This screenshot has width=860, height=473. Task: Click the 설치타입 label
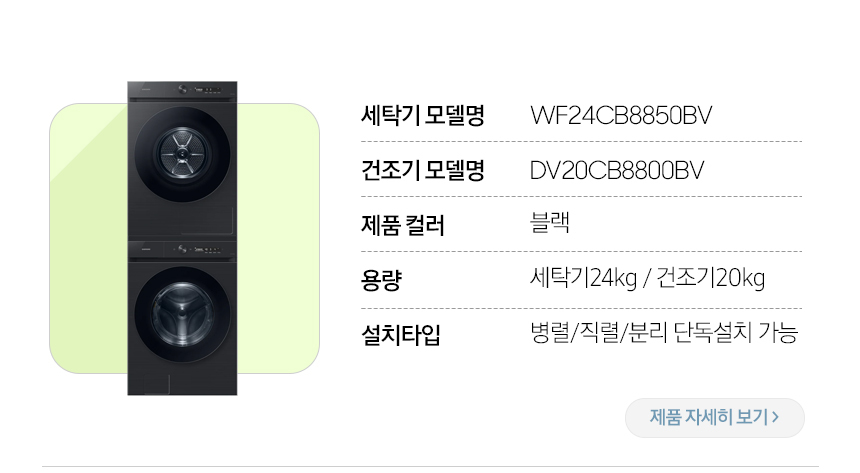pyautogui.click(x=401, y=335)
